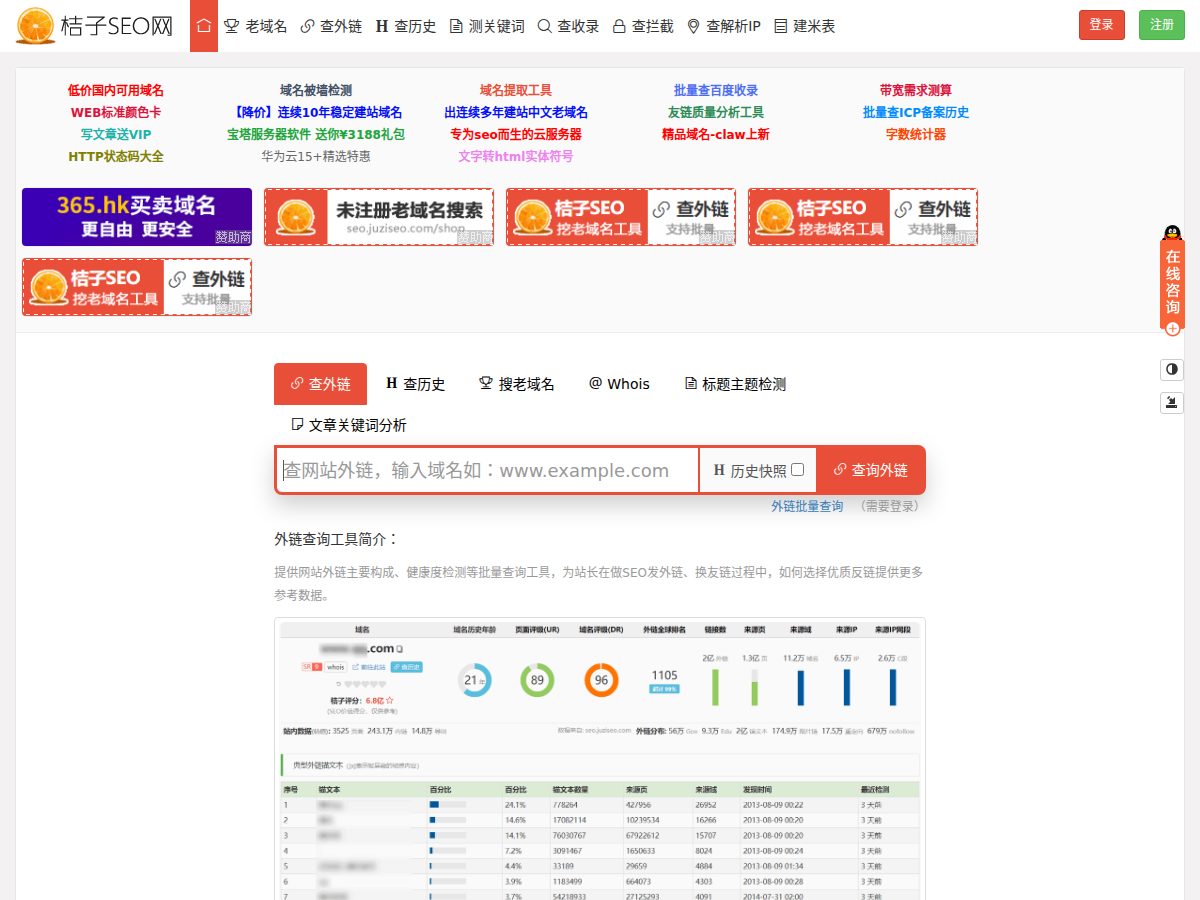Click the green 注册 button
Viewport: 1200px width, 900px height.
point(1162,25)
